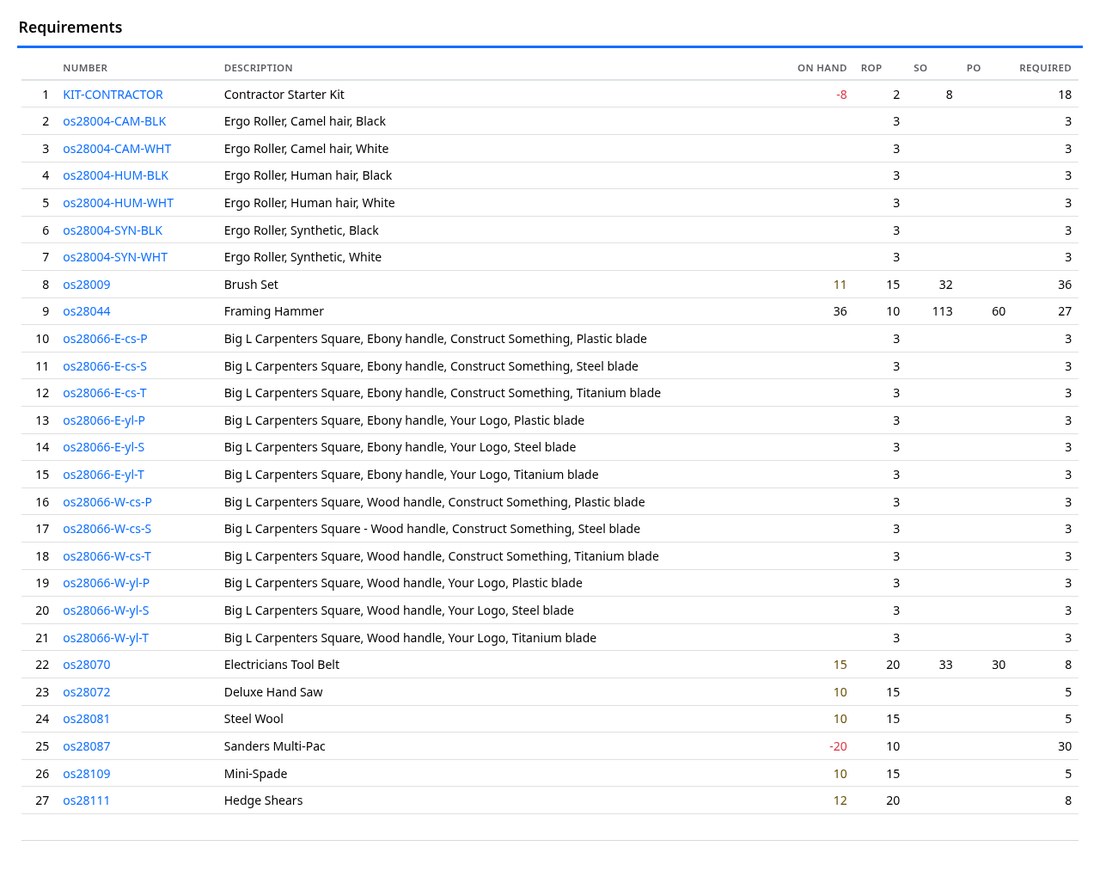Open the os28111 Hedge Shears link
This screenshot has width=1100, height=883.
(x=86, y=801)
